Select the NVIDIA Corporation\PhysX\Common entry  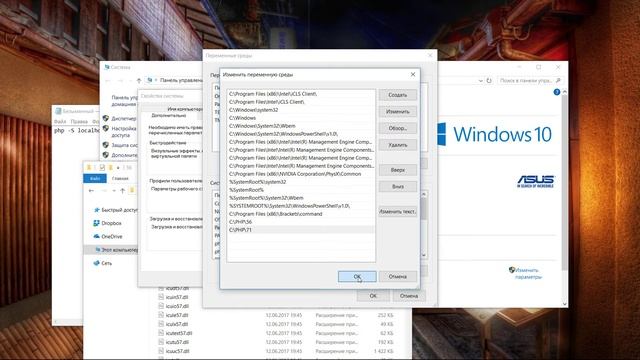pyautogui.click(x=301, y=174)
